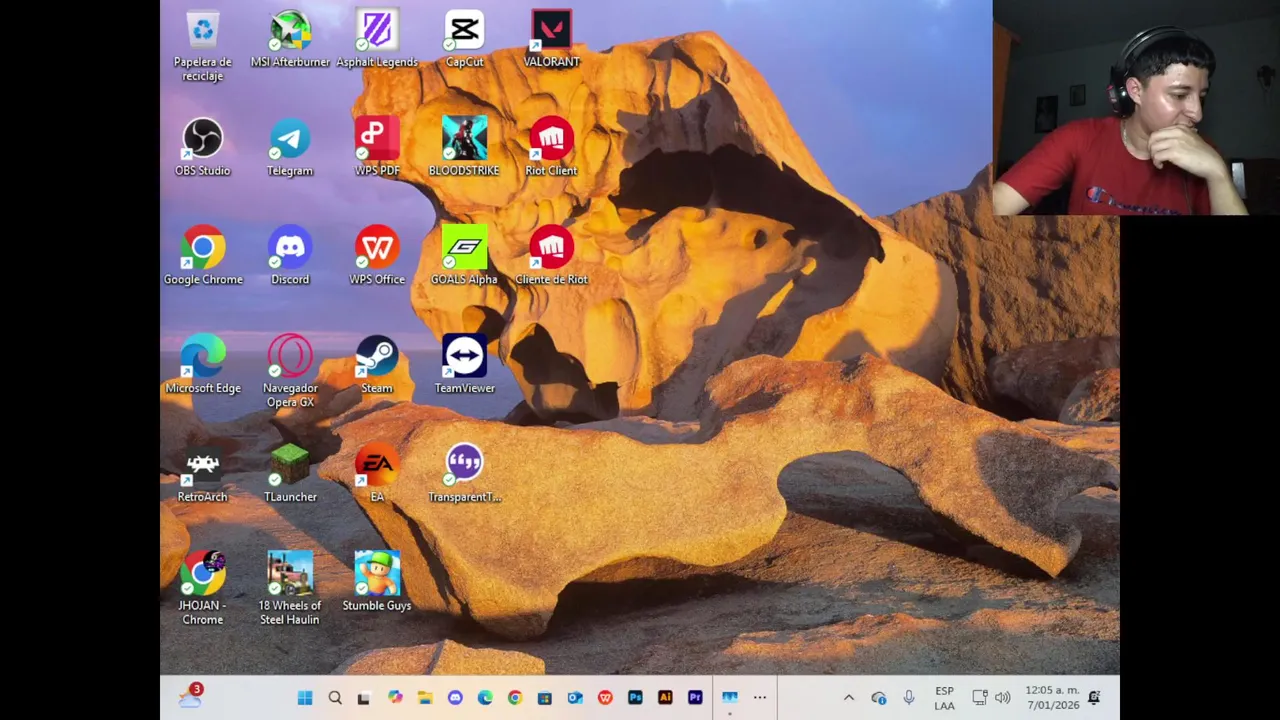Select the Asphalt Legends desktop icon
This screenshot has width=1280, height=720.
tap(377, 40)
